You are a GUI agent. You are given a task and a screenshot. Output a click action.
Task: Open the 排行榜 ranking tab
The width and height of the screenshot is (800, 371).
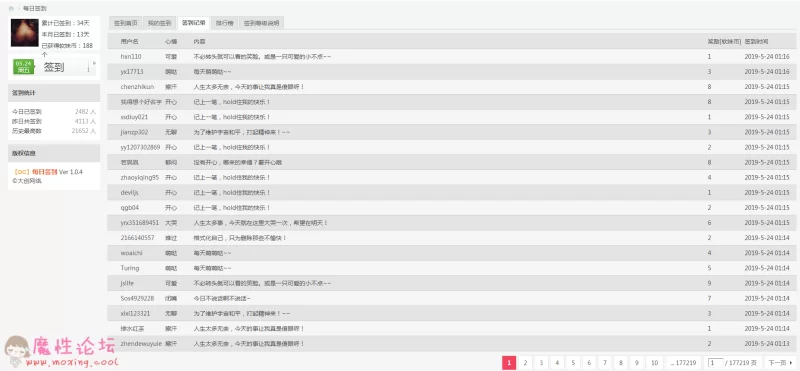(224, 23)
